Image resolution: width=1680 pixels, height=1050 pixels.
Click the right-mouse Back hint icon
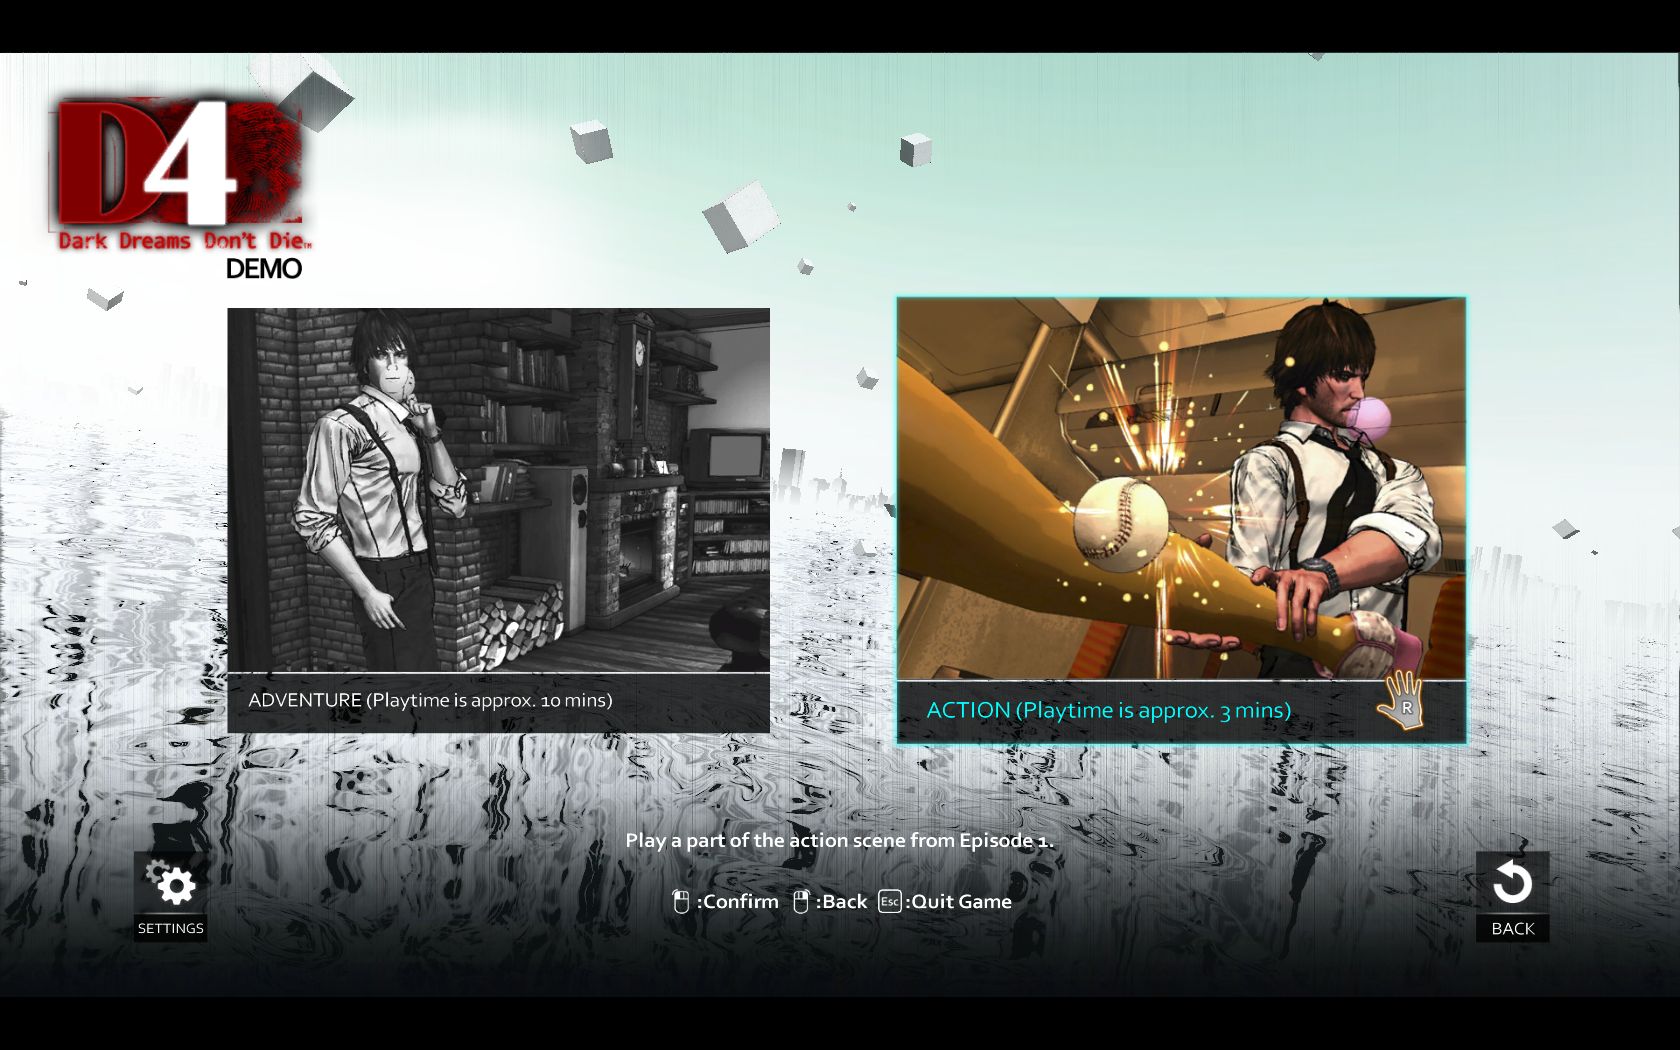pyautogui.click(x=800, y=902)
